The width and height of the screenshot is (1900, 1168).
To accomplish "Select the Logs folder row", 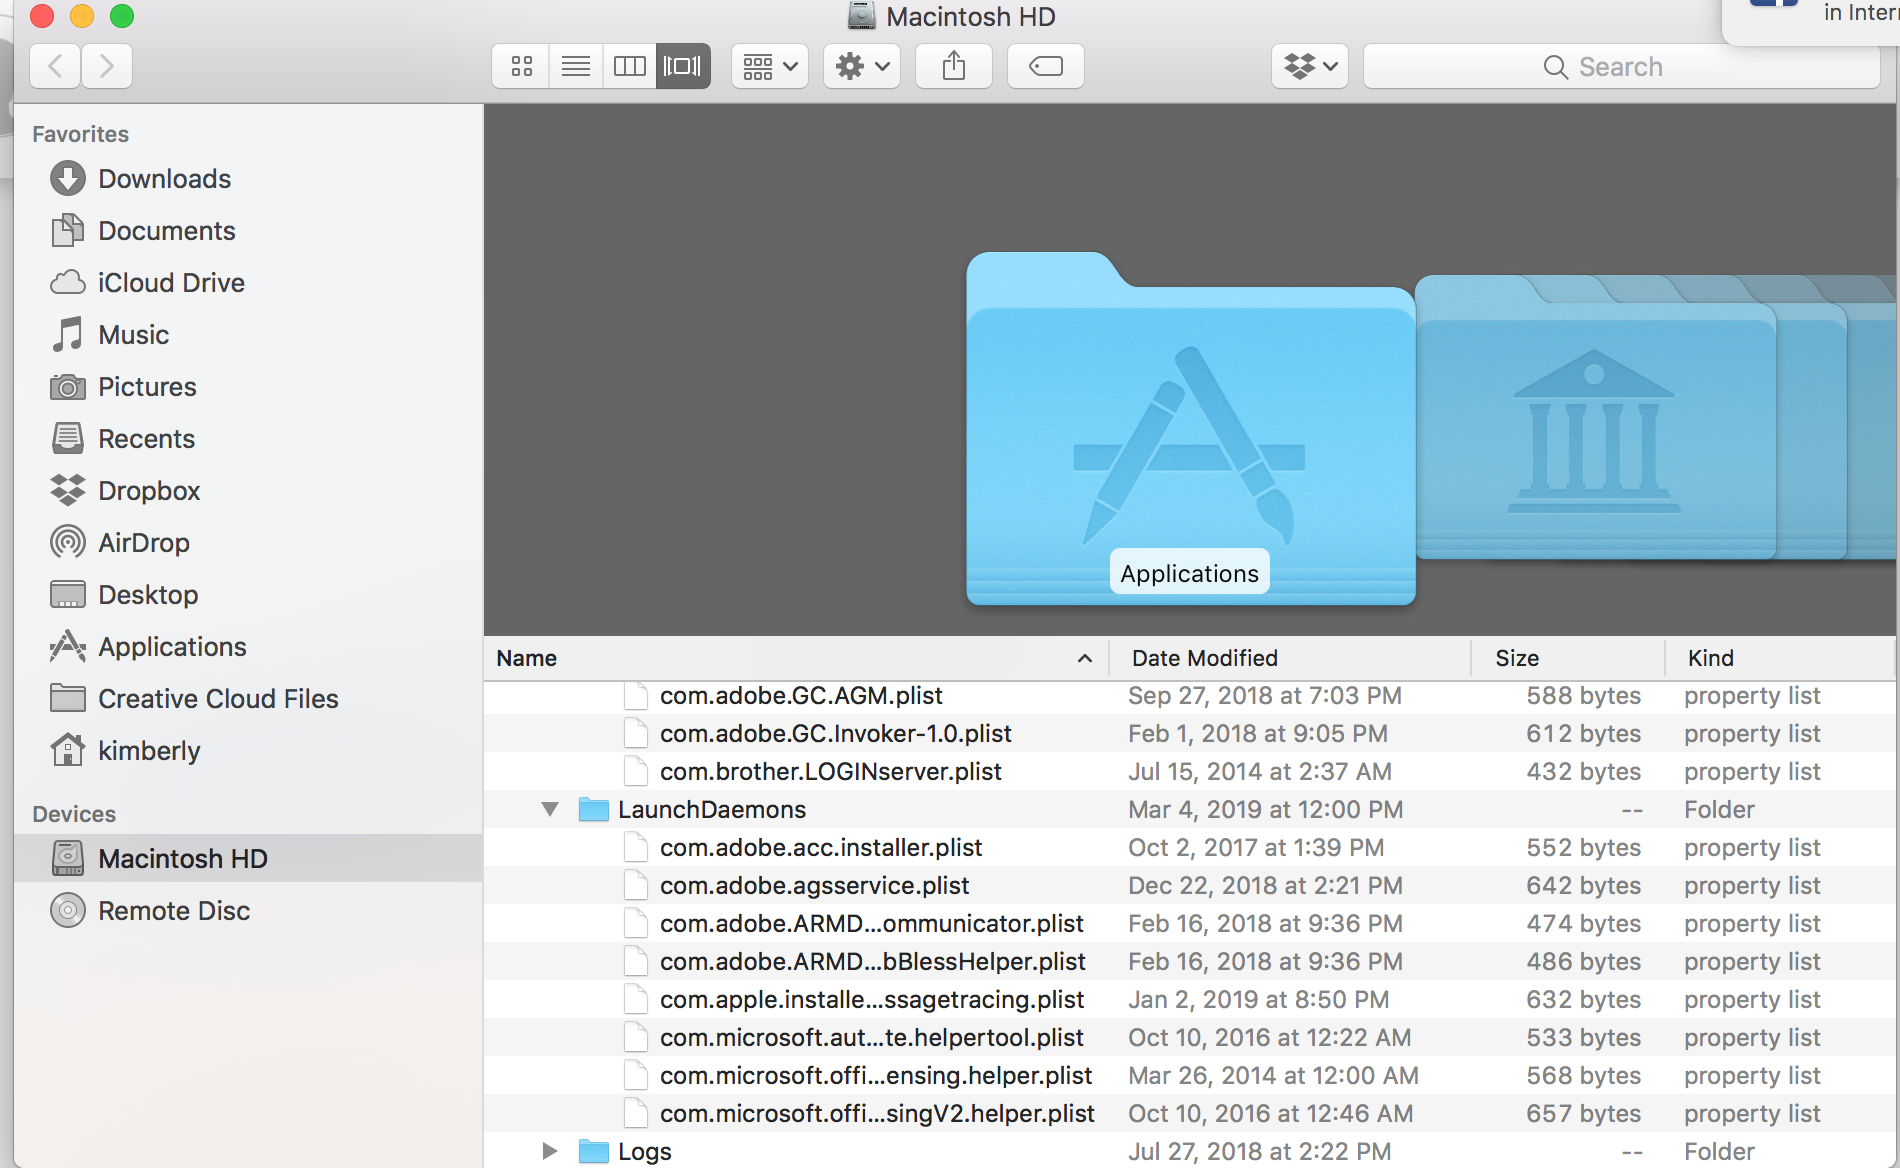I will [x=1190, y=1151].
